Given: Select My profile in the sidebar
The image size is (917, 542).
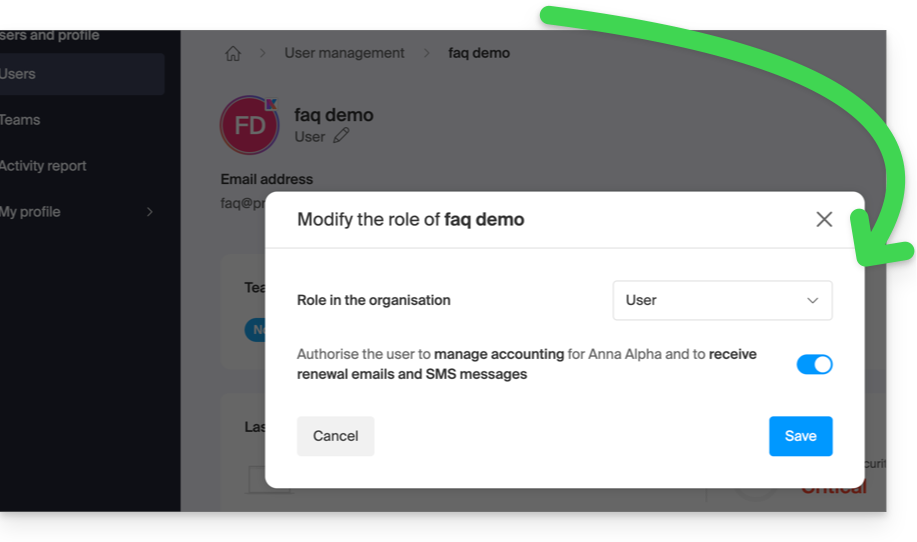Looking at the screenshot, I should tap(30, 212).
